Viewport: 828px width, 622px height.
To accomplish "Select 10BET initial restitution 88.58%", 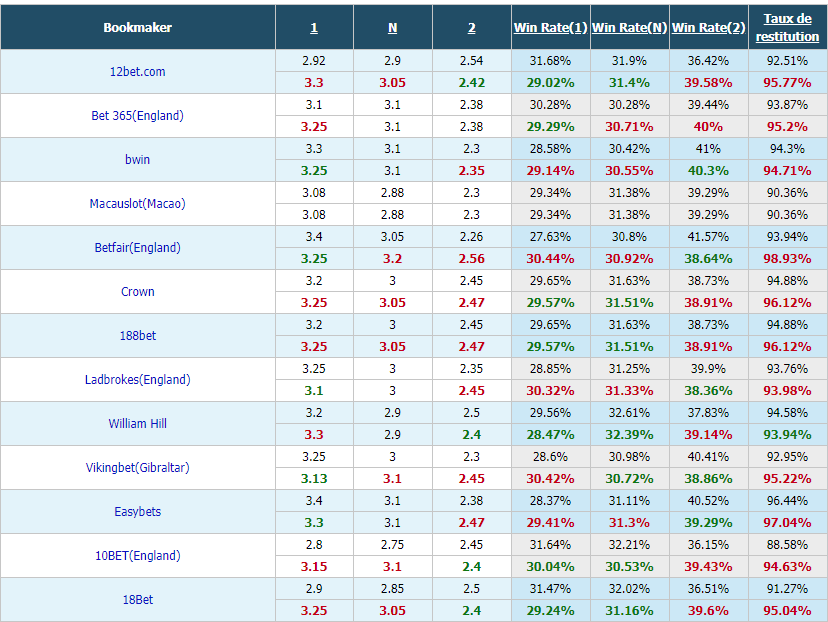I will click(787, 545).
